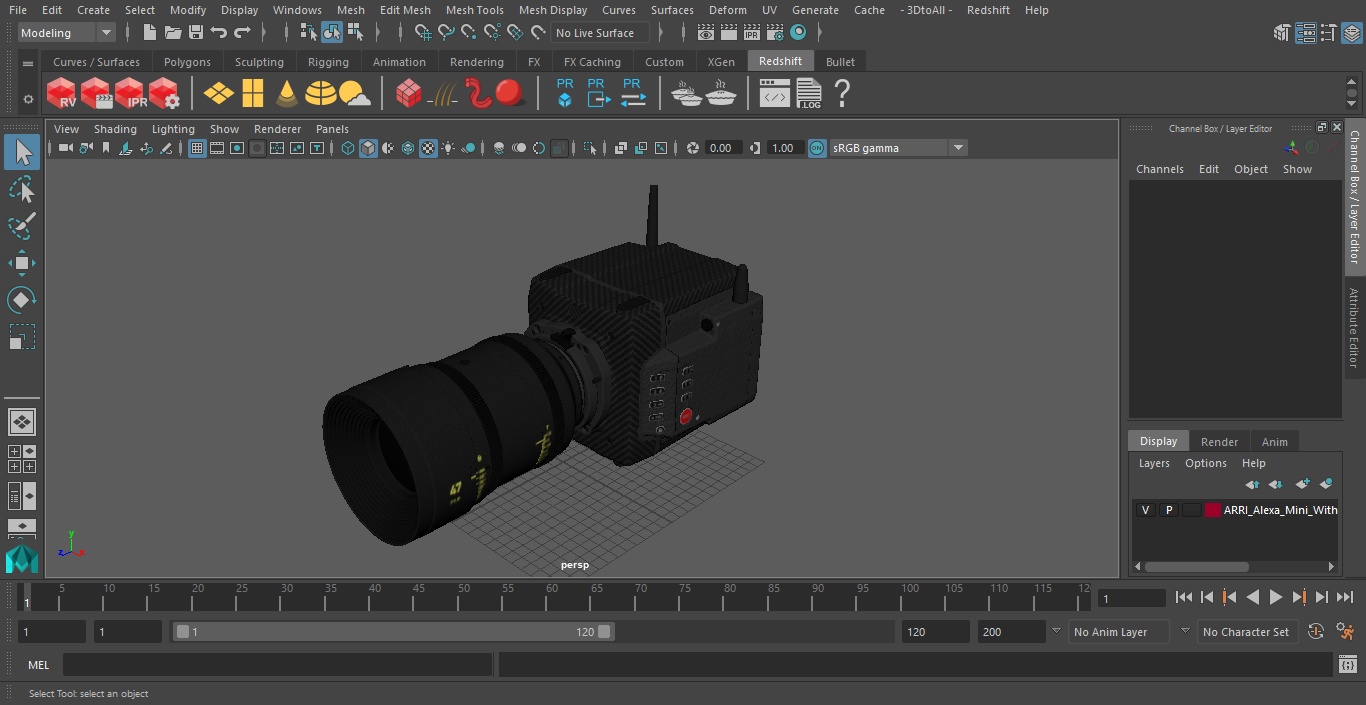Screen dimensions: 1366x705
Task: Activate the Rotate tool
Action: (21, 300)
